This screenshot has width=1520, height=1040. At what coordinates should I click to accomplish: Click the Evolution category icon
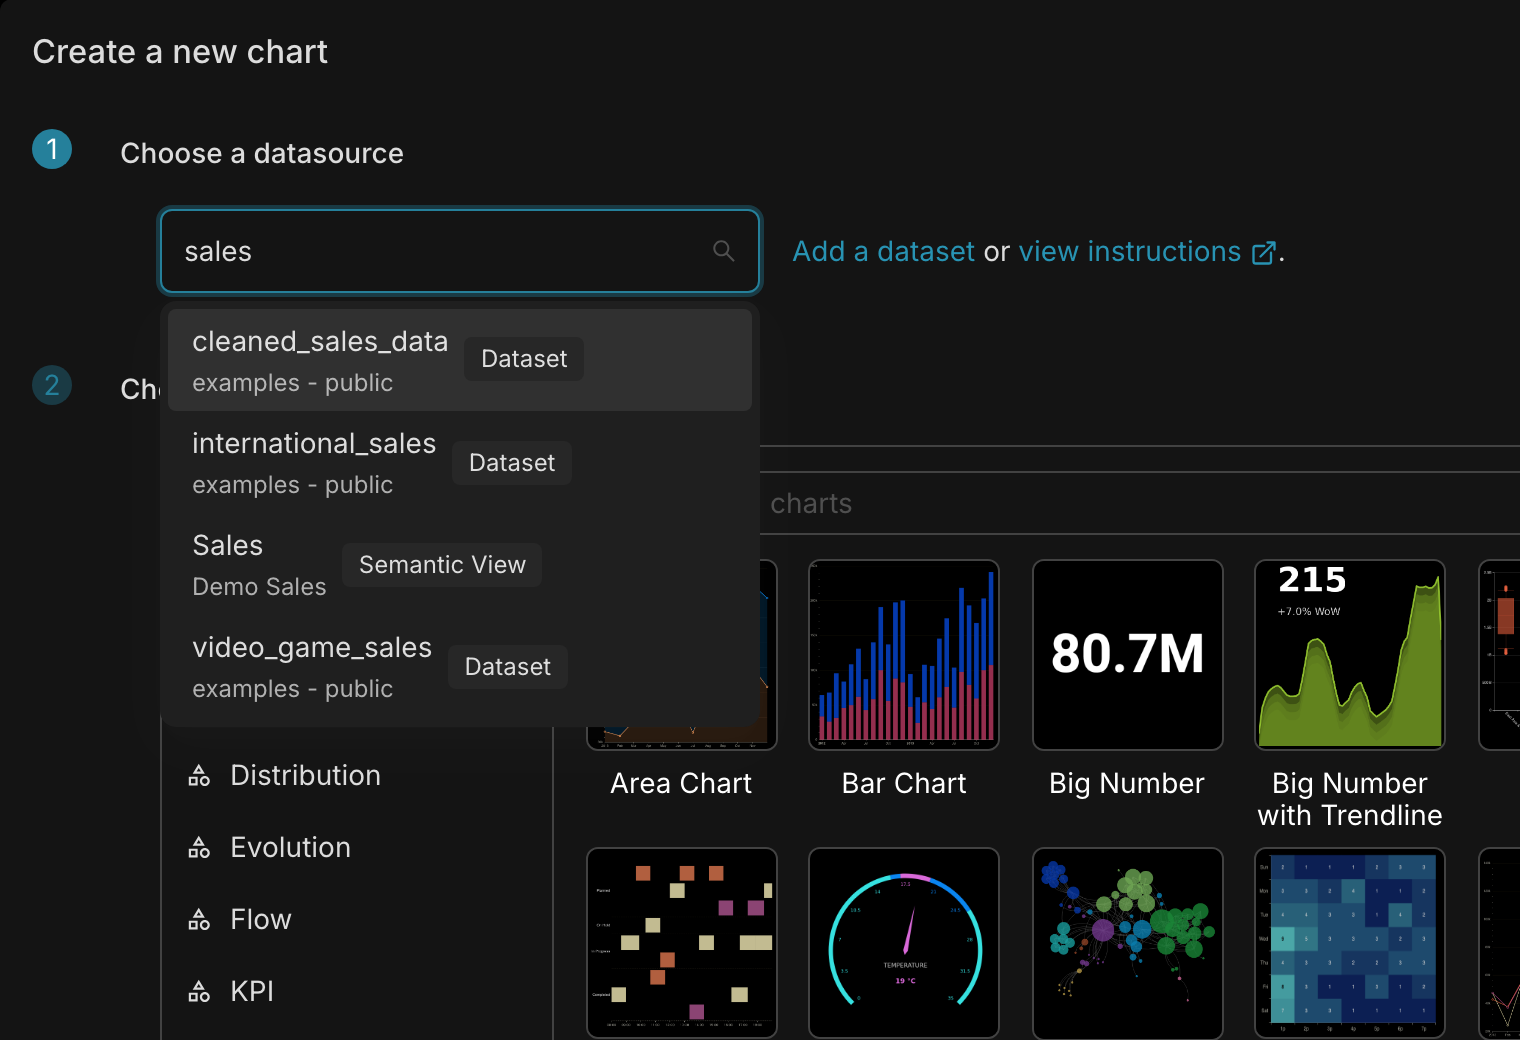tap(199, 848)
